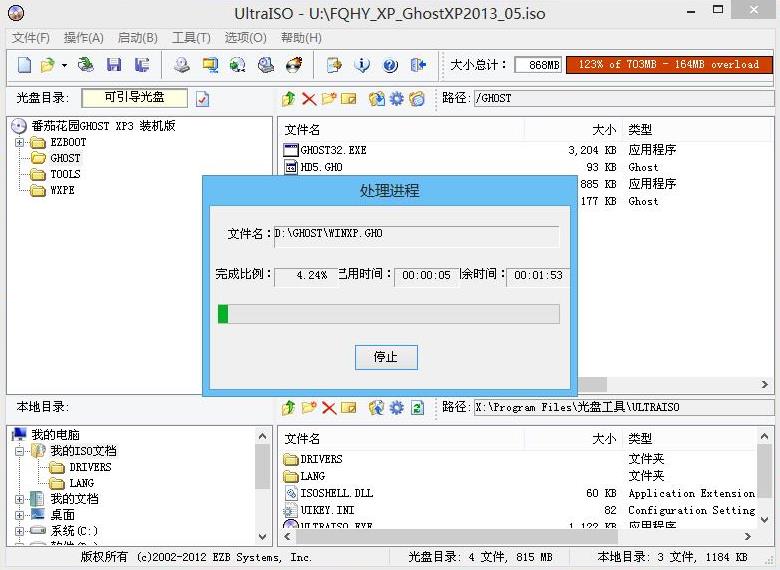The image size is (780, 570).
Task: Click the boot info checkmark page icon
Action: (202, 99)
